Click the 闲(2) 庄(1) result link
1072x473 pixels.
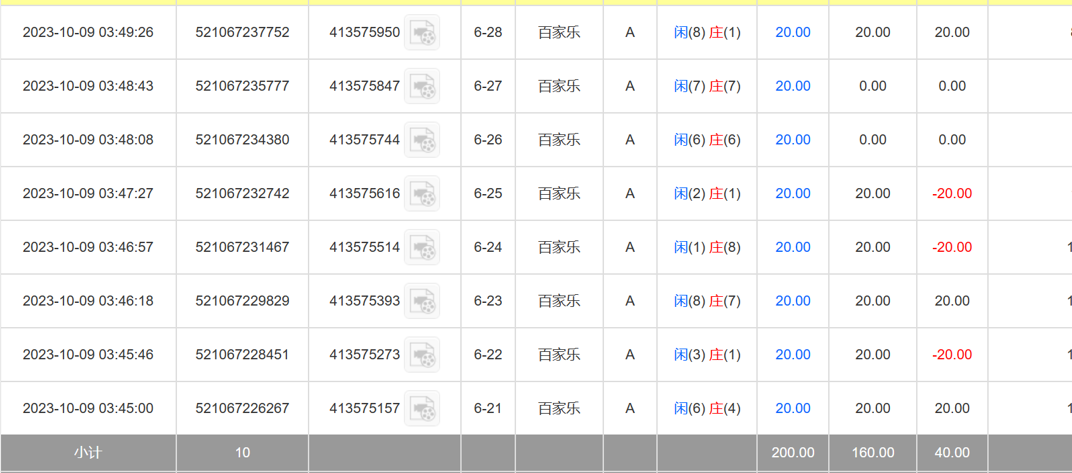707,193
